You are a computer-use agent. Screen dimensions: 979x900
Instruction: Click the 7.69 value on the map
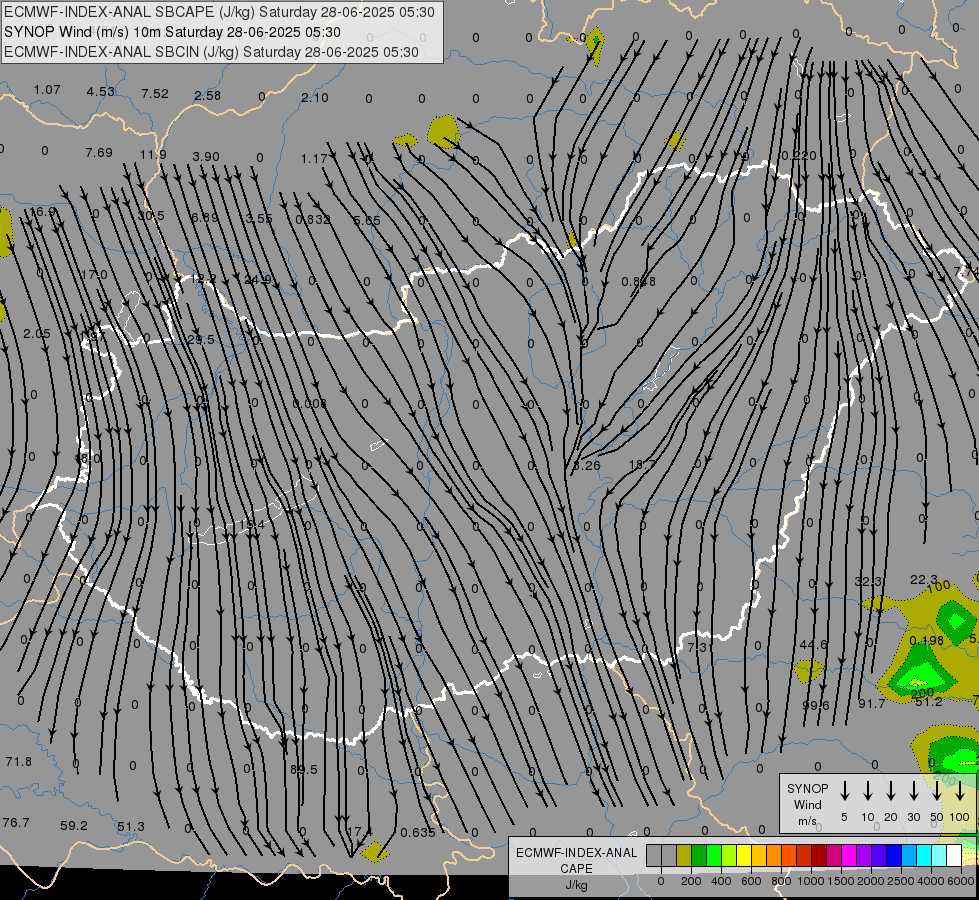99,153
